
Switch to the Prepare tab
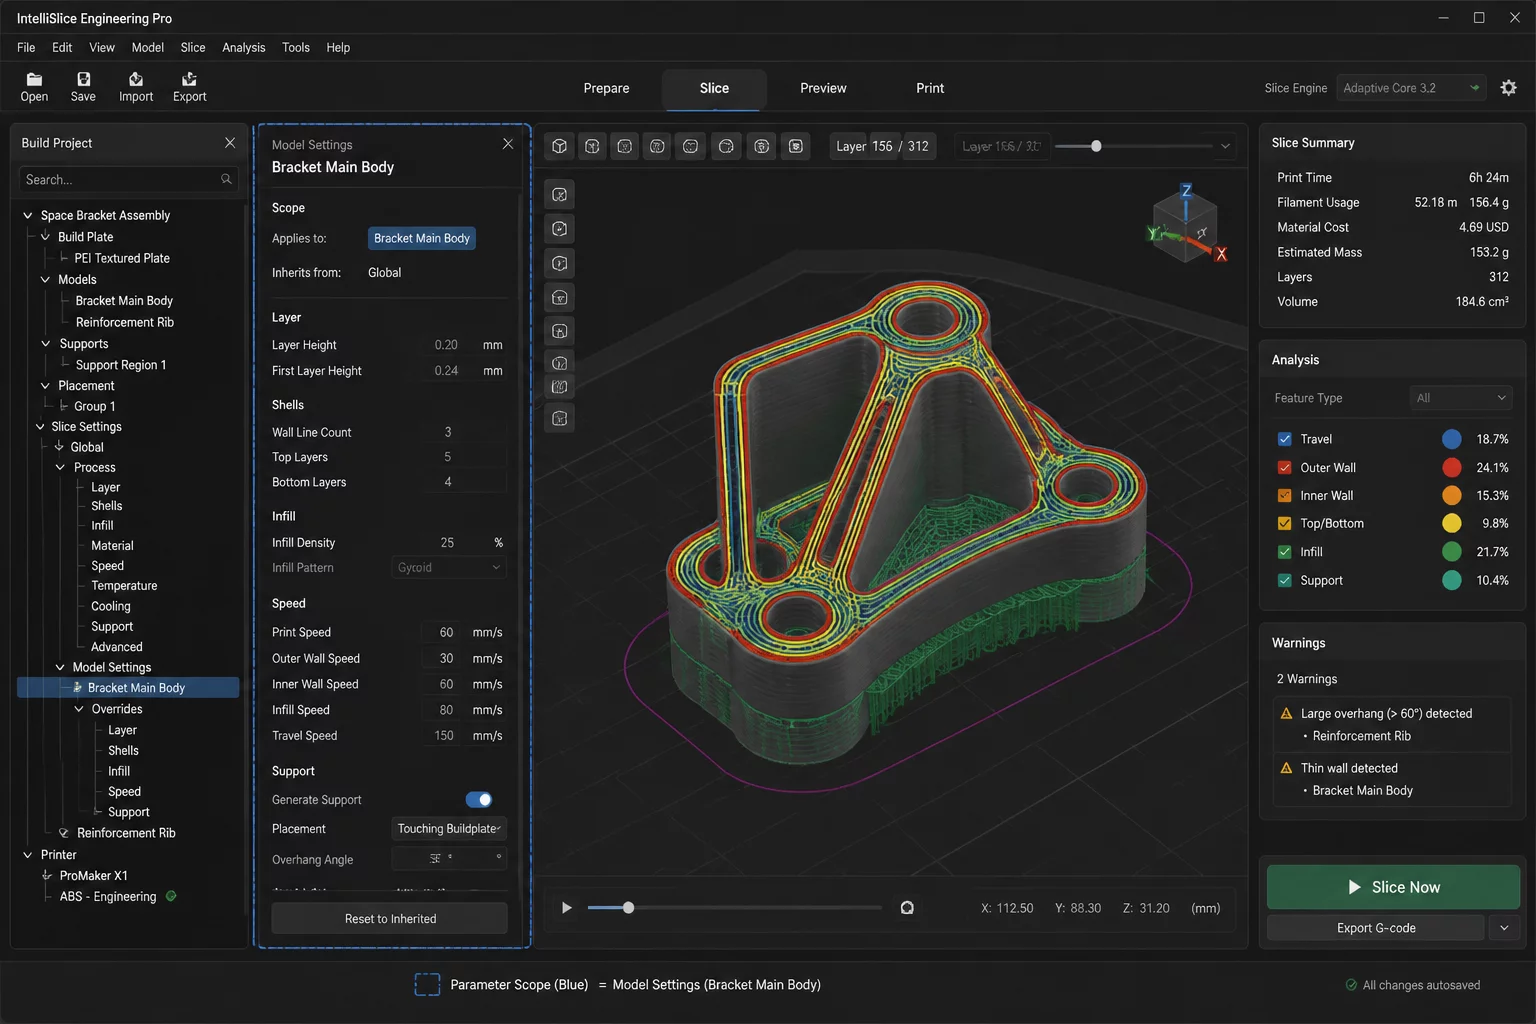pos(606,88)
